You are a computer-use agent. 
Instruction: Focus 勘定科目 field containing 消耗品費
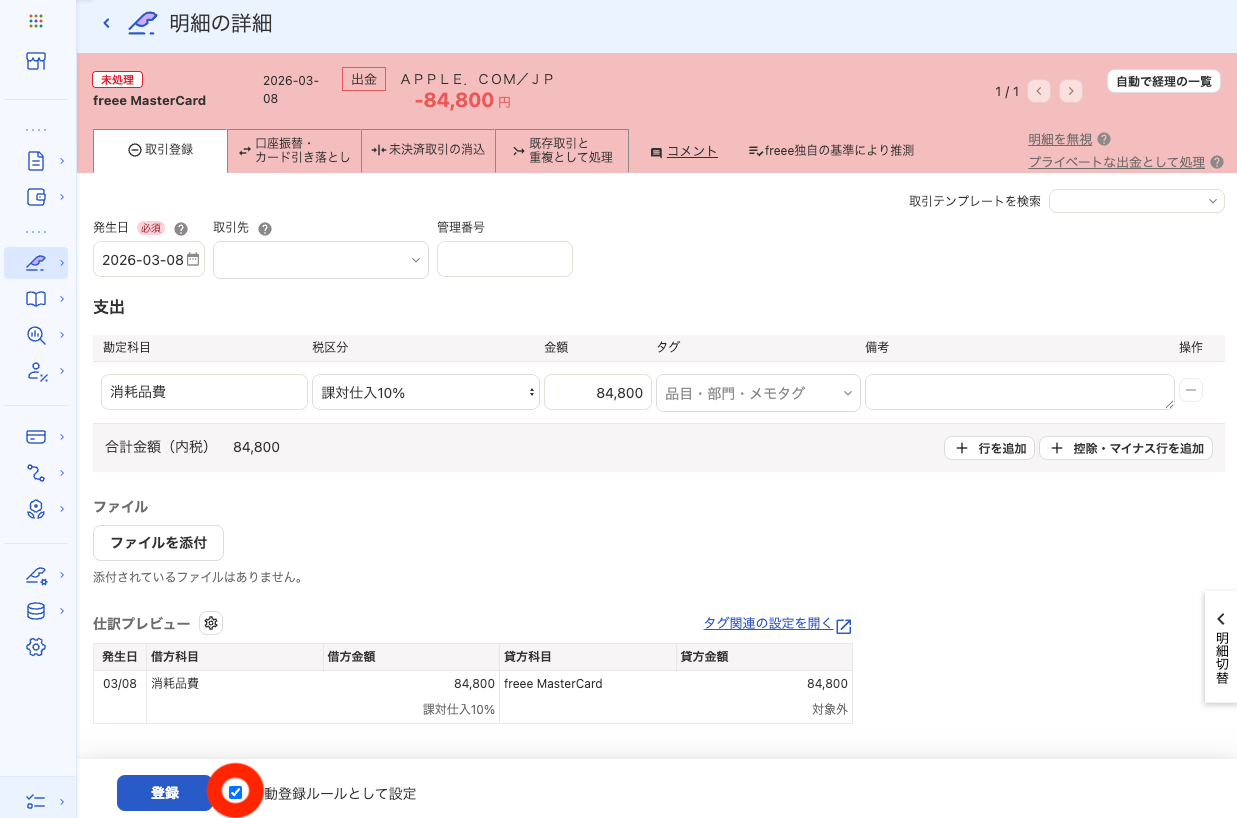(204, 392)
